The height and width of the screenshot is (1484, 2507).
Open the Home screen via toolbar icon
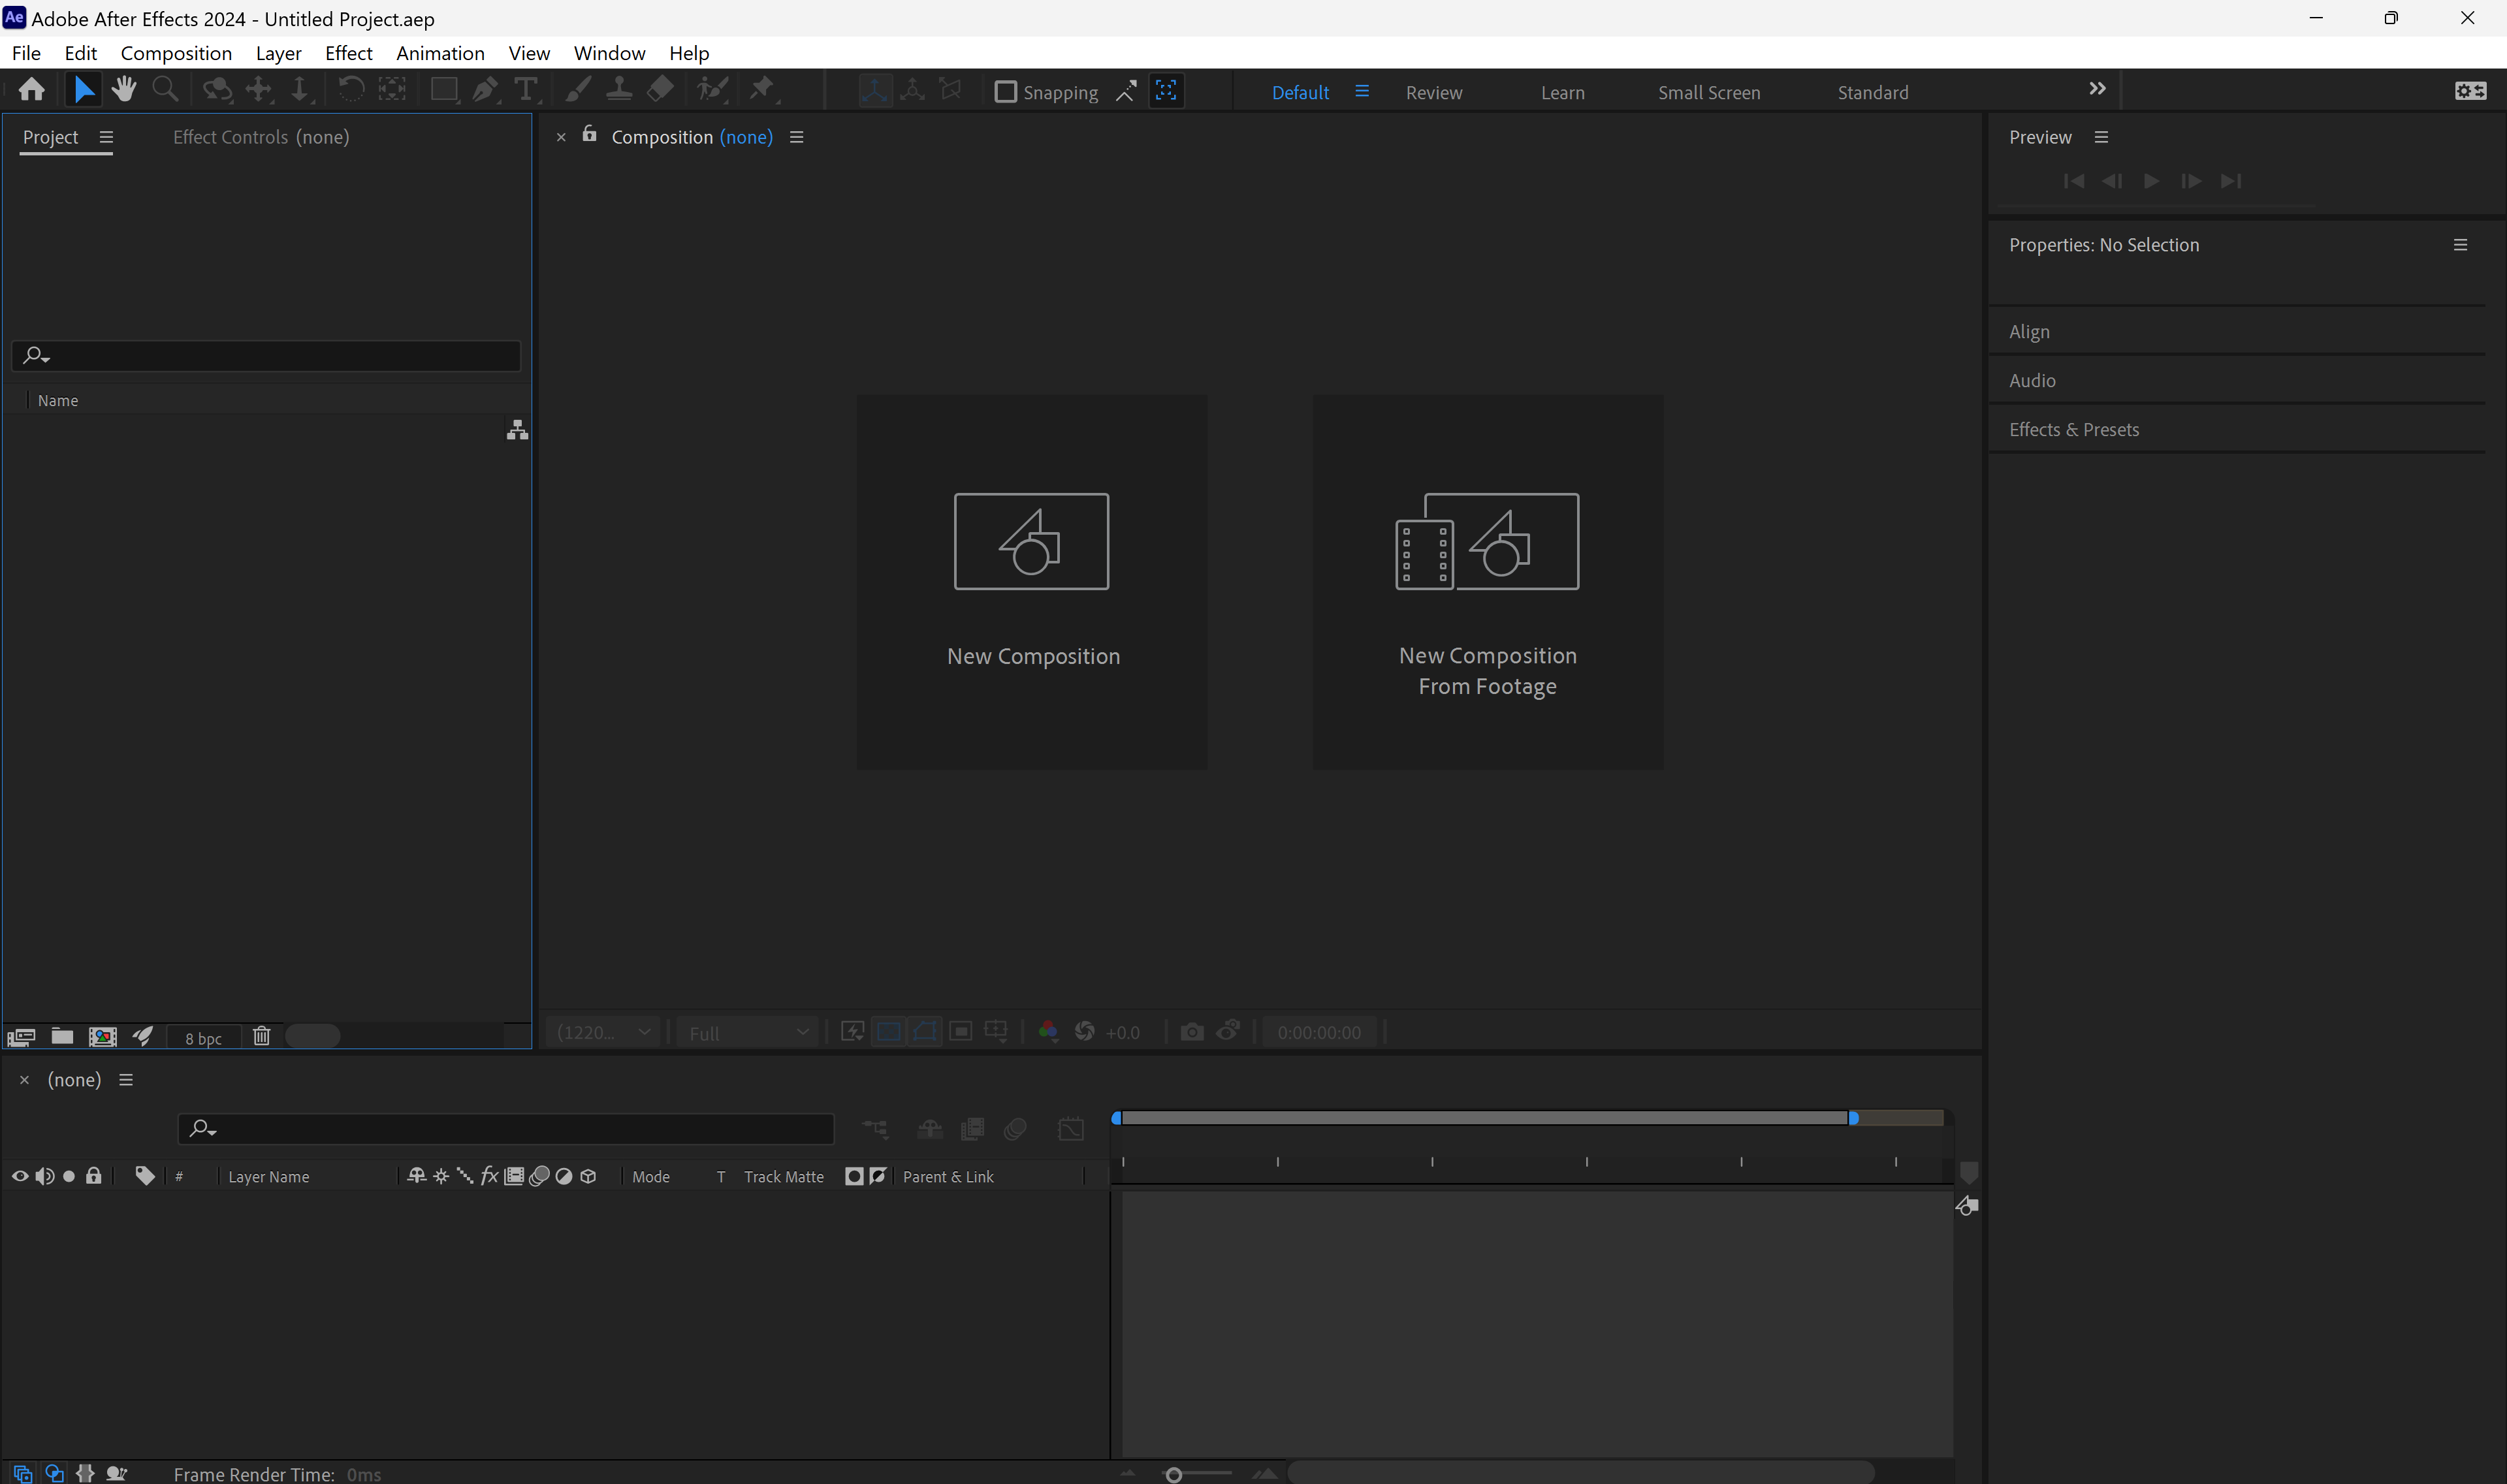pyautogui.click(x=31, y=89)
